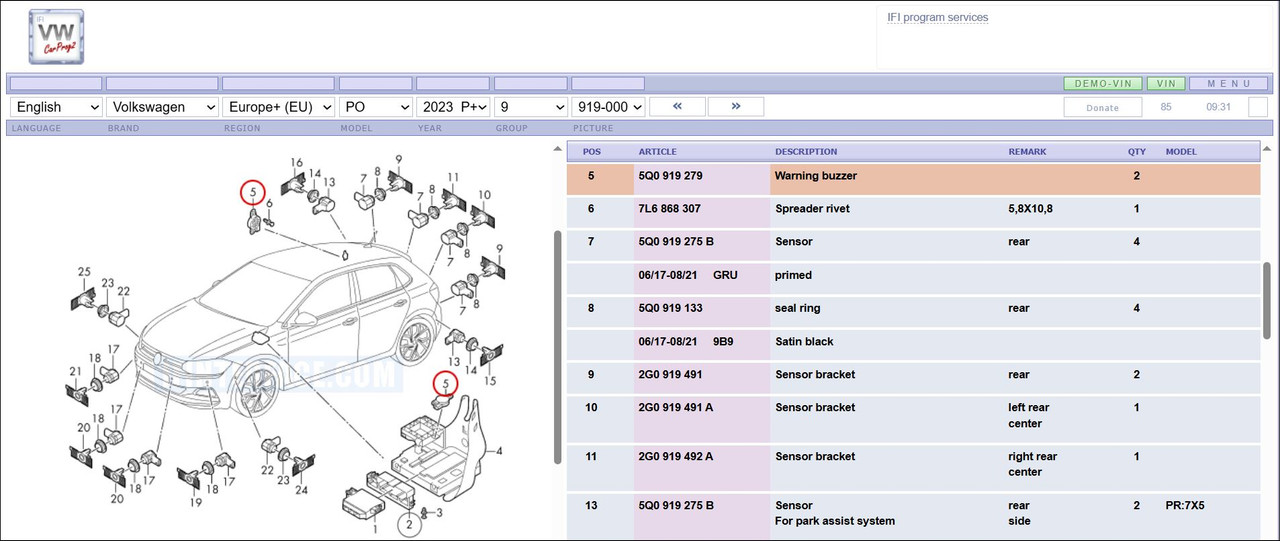Click diagram callout number 24
Image resolution: width=1280 pixels, height=541 pixels.
coord(301,490)
